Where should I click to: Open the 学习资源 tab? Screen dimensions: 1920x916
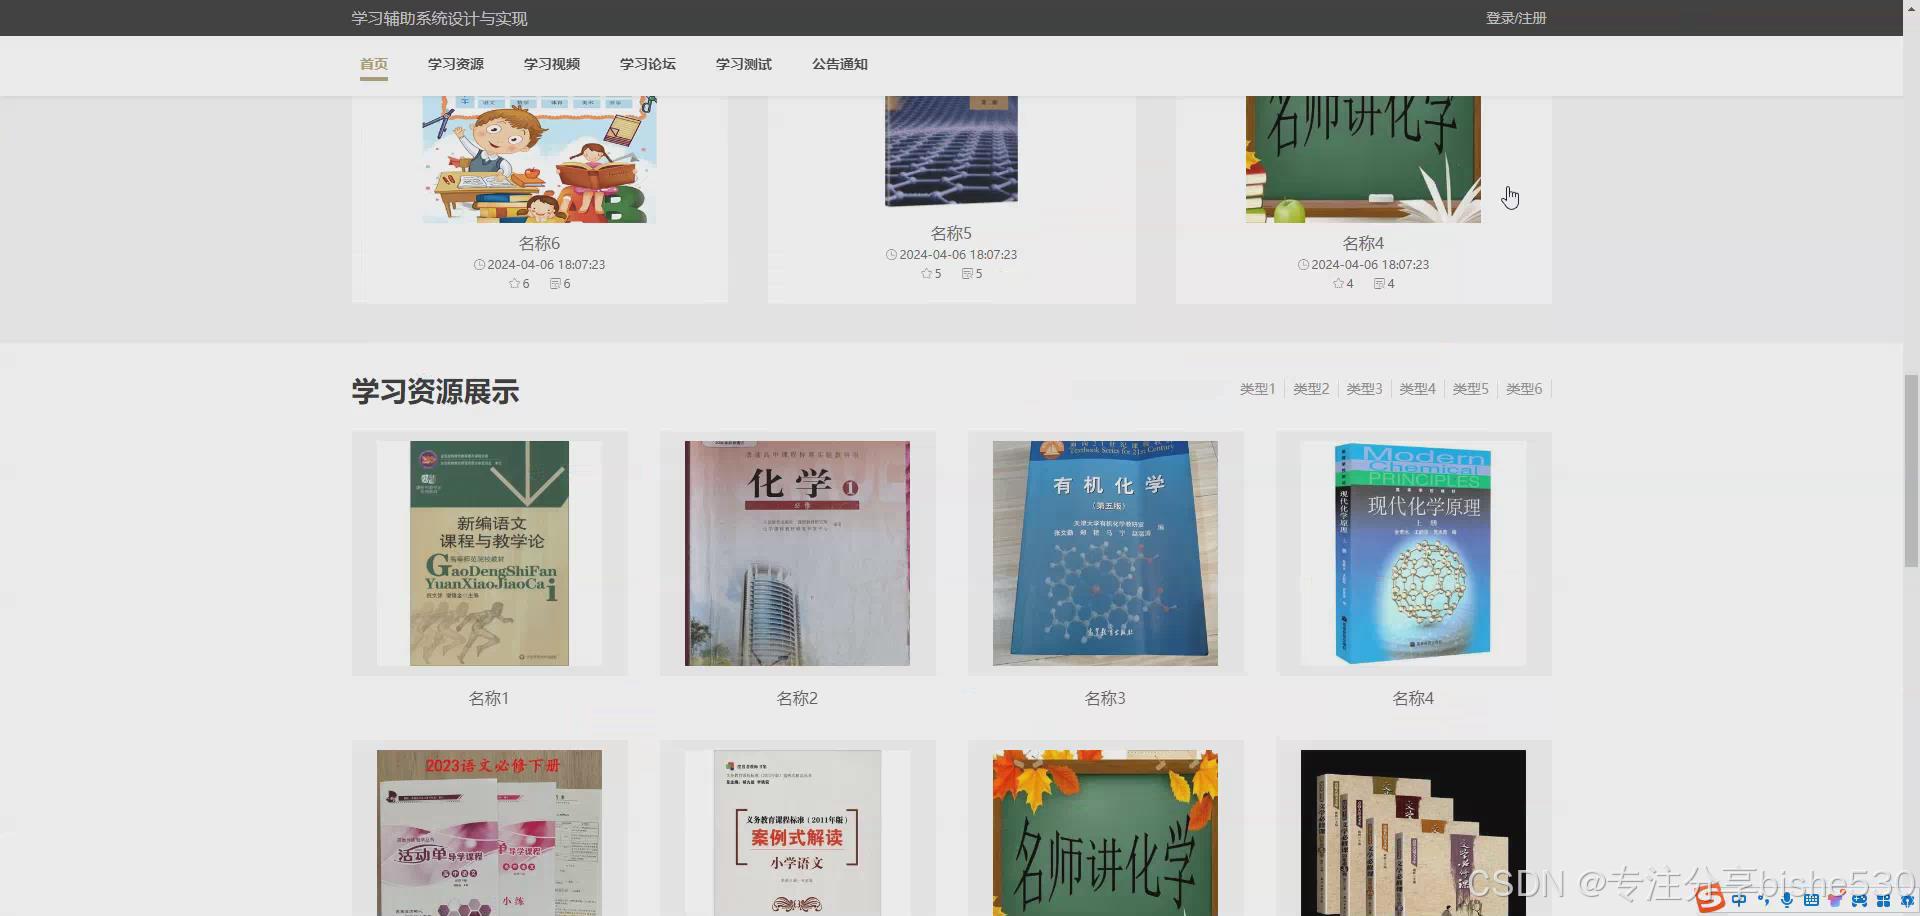[x=455, y=63]
